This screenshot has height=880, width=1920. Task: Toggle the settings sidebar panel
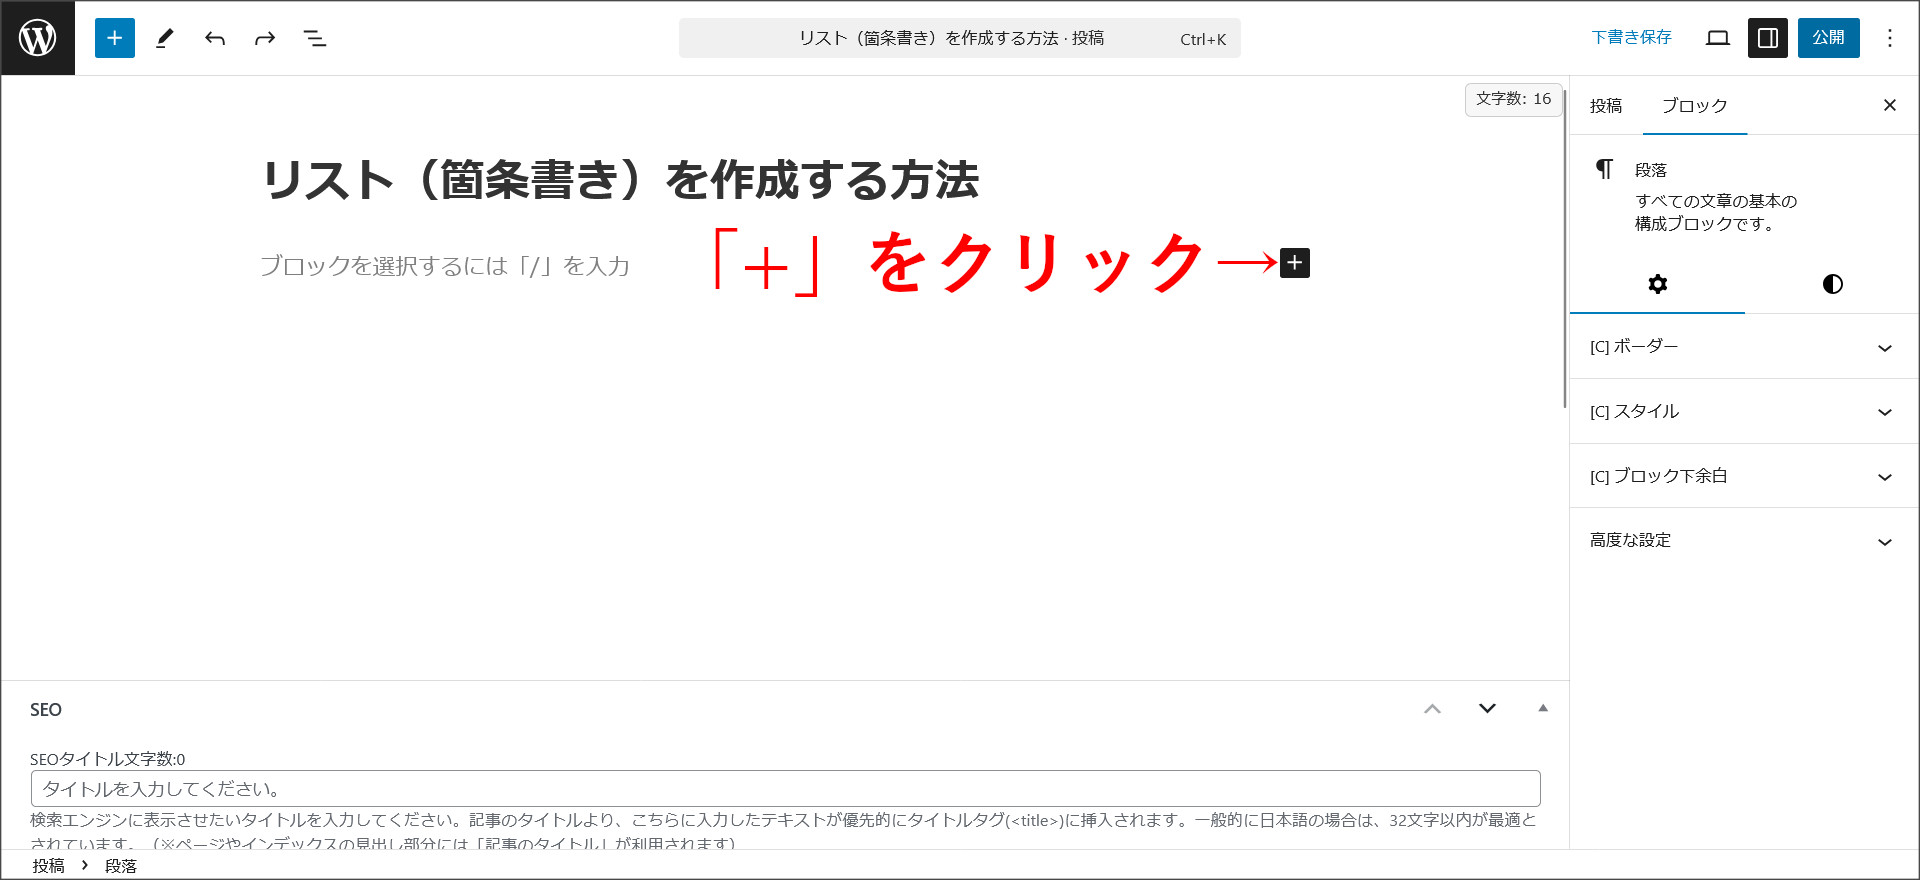pyautogui.click(x=1767, y=38)
